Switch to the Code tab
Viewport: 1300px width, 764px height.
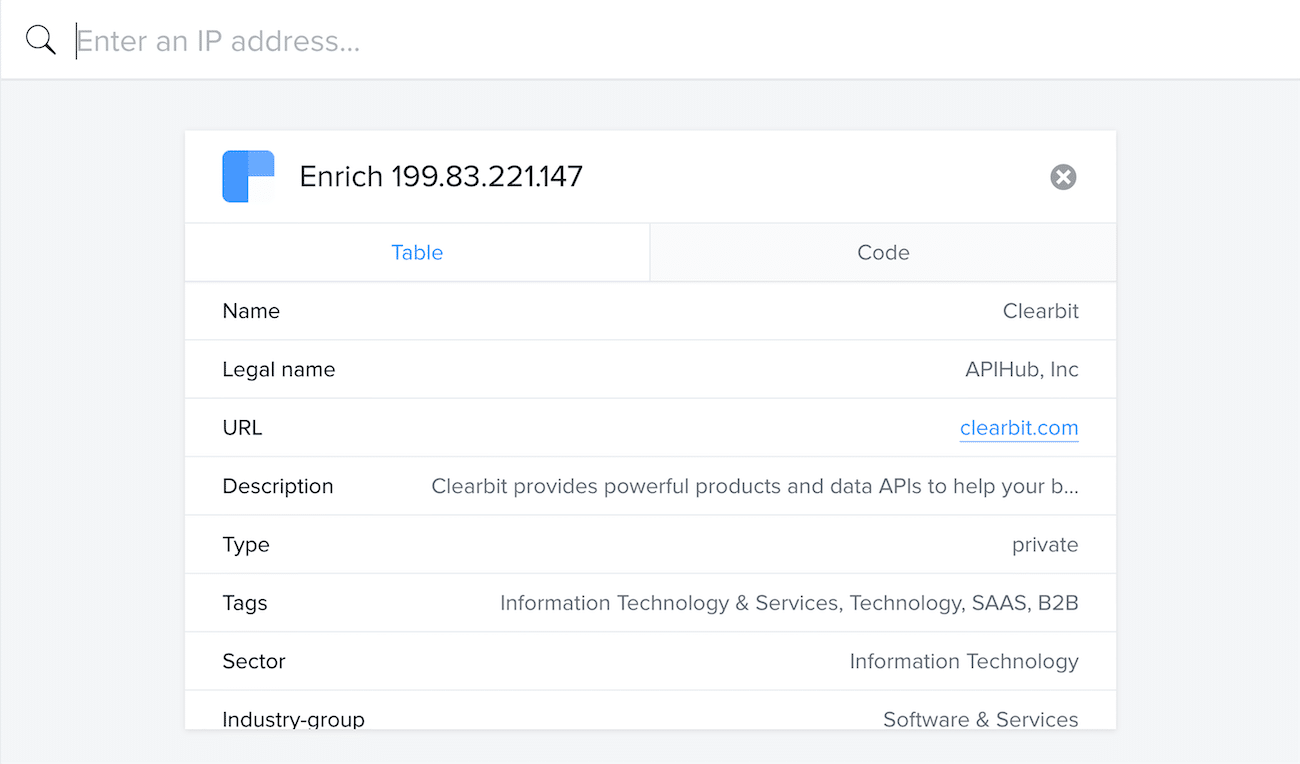(883, 253)
